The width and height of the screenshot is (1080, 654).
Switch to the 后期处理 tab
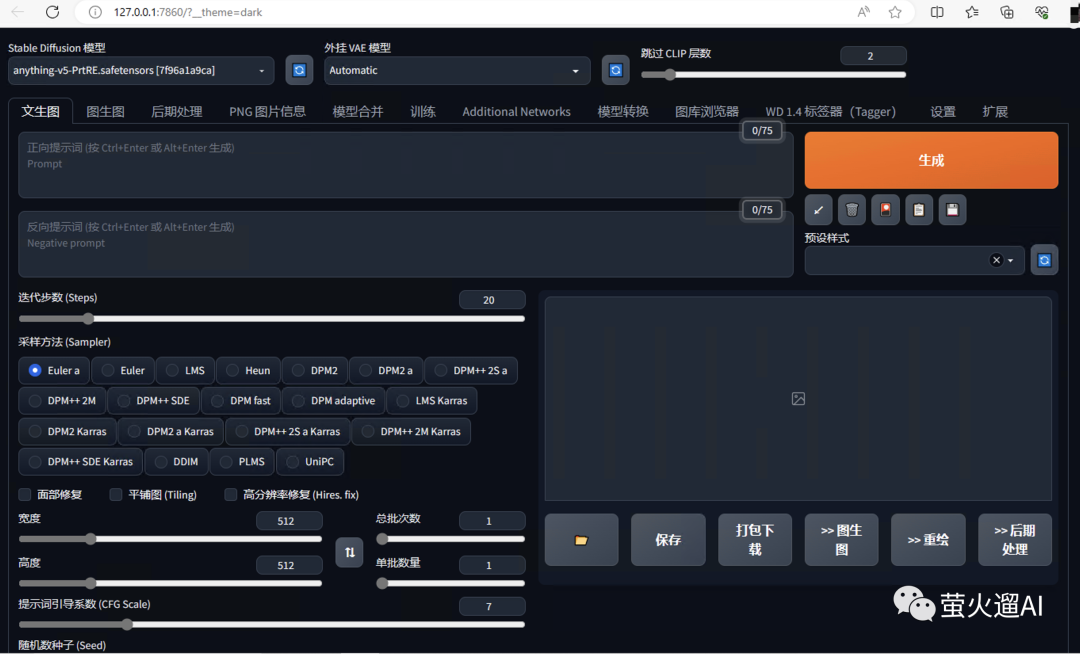coord(177,112)
